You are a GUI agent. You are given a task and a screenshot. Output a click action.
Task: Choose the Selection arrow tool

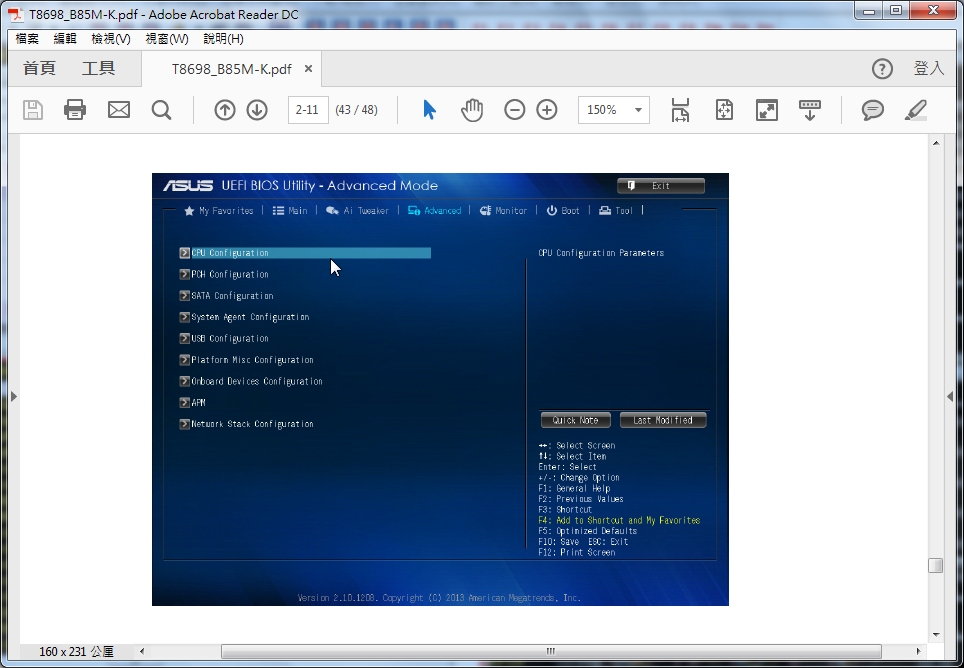tap(429, 110)
